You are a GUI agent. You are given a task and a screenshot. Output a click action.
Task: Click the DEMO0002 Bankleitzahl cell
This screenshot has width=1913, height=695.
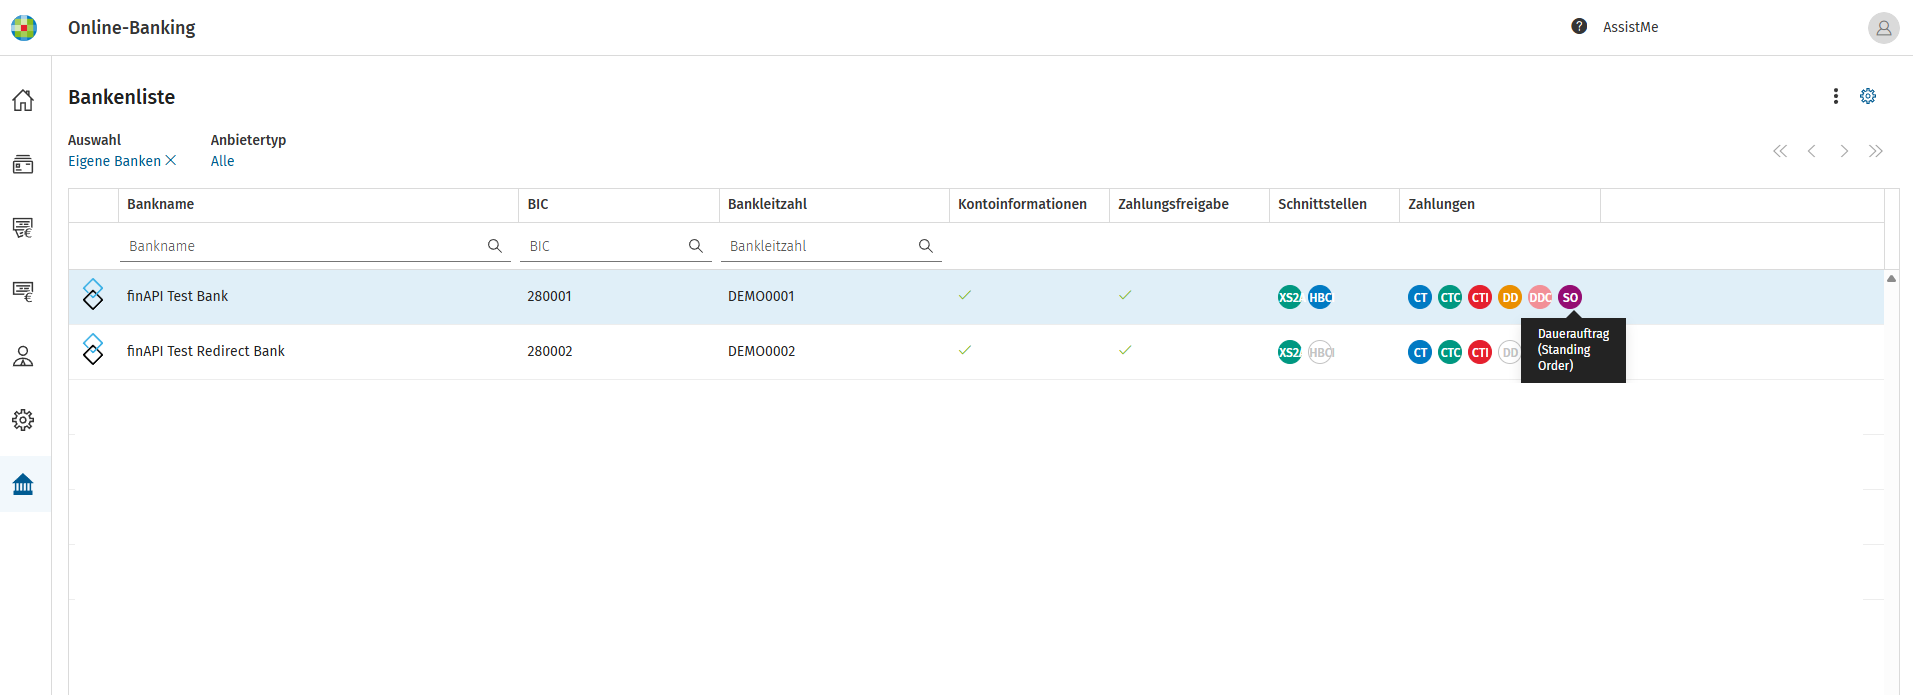(761, 351)
